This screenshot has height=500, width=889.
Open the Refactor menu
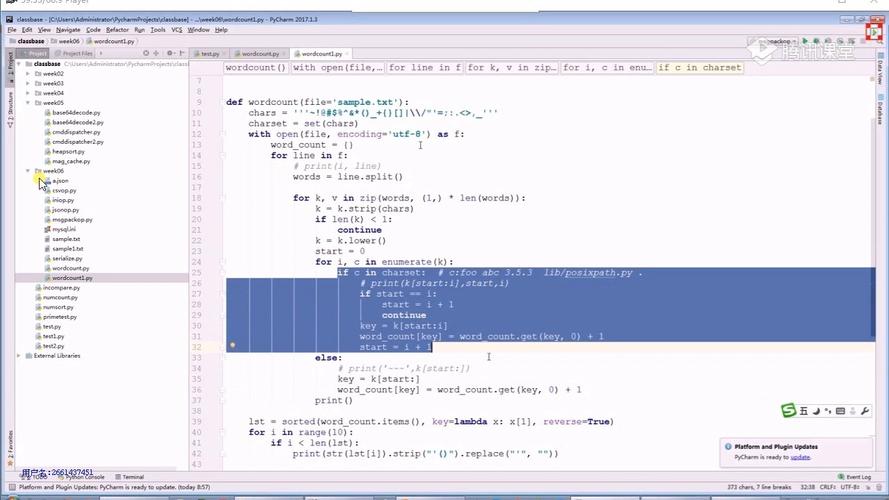pyautogui.click(x=117, y=29)
